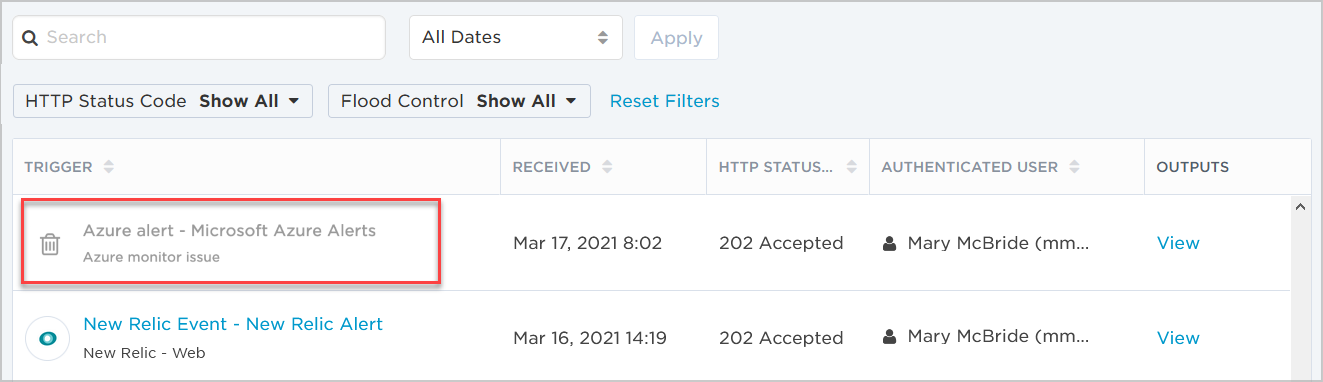Viewport: 1323px width, 382px height.
Task: Expand the HTTP Status Code filter
Action: 163,101
